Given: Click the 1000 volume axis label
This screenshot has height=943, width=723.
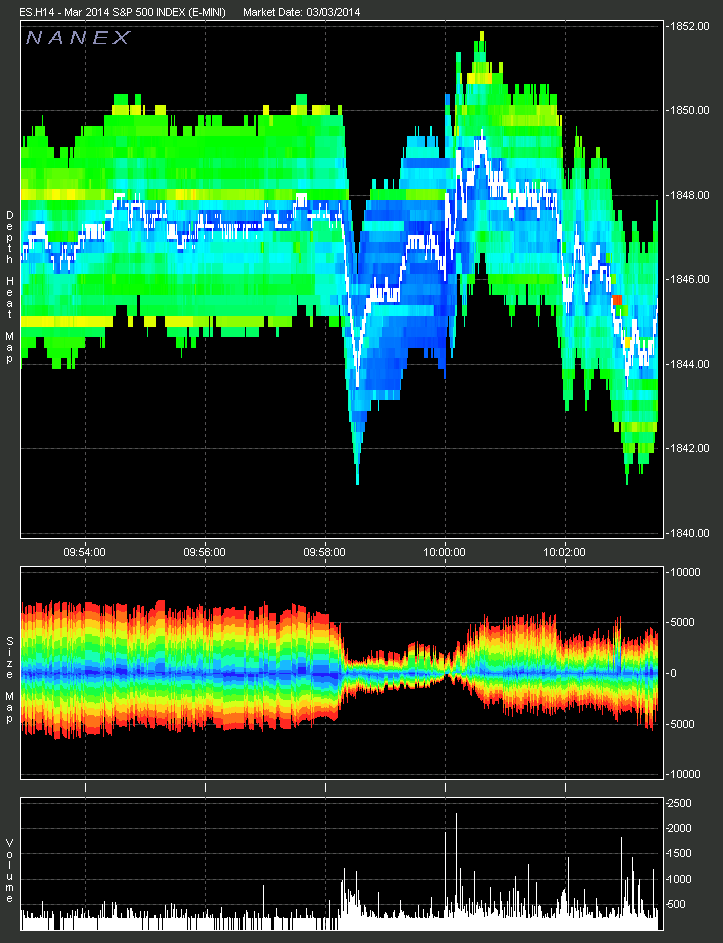Looking at the screenshot, I should [680, 879].
